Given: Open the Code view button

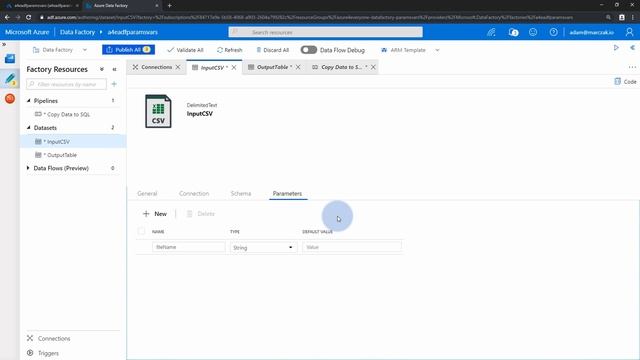Looking at the screenshot, I should pyautogui.click(x=625, y=82).
